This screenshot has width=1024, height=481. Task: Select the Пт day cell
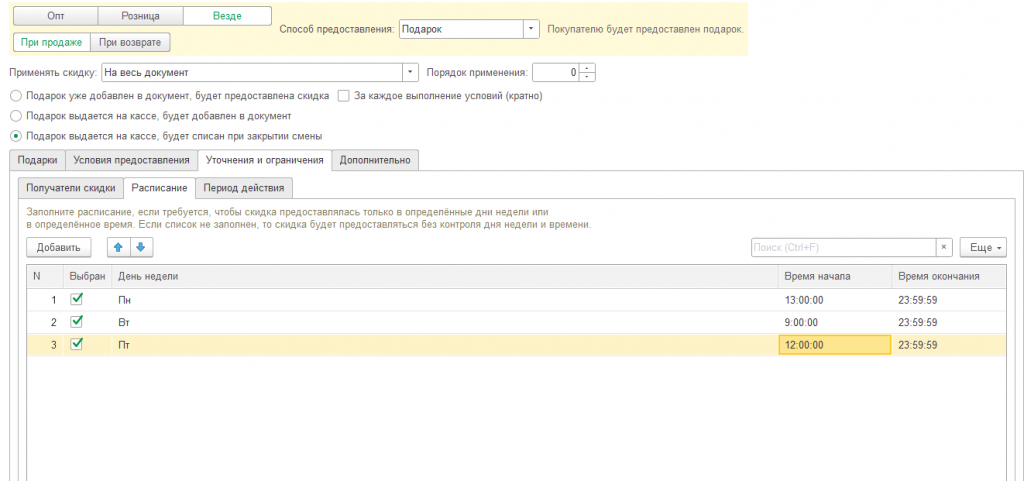[x=445, y=345]
